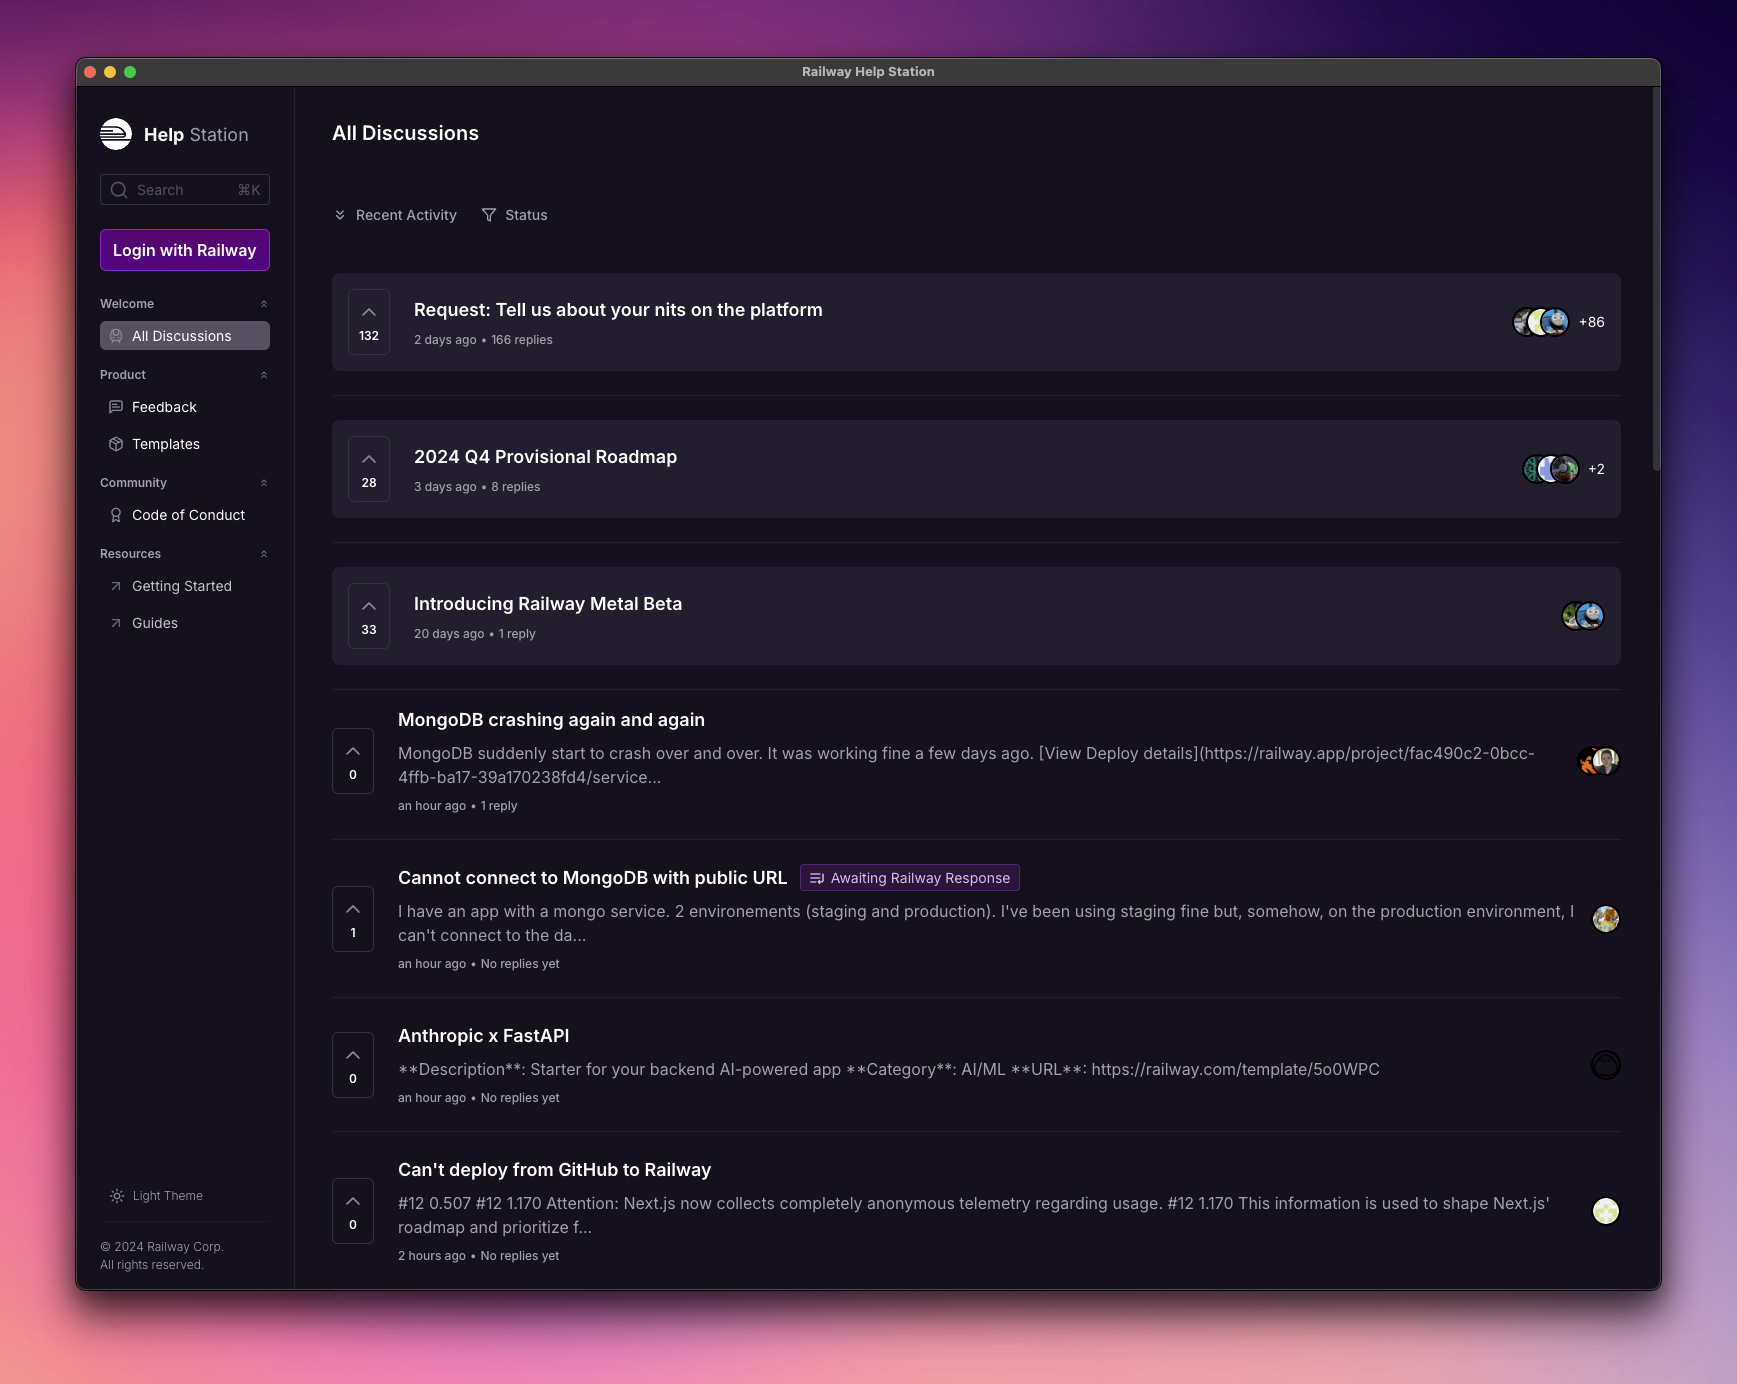Screen dimensions: 1737x1384
Task: Open Introducing Railway Metal Beta discussion
Action: click(548, 604)
